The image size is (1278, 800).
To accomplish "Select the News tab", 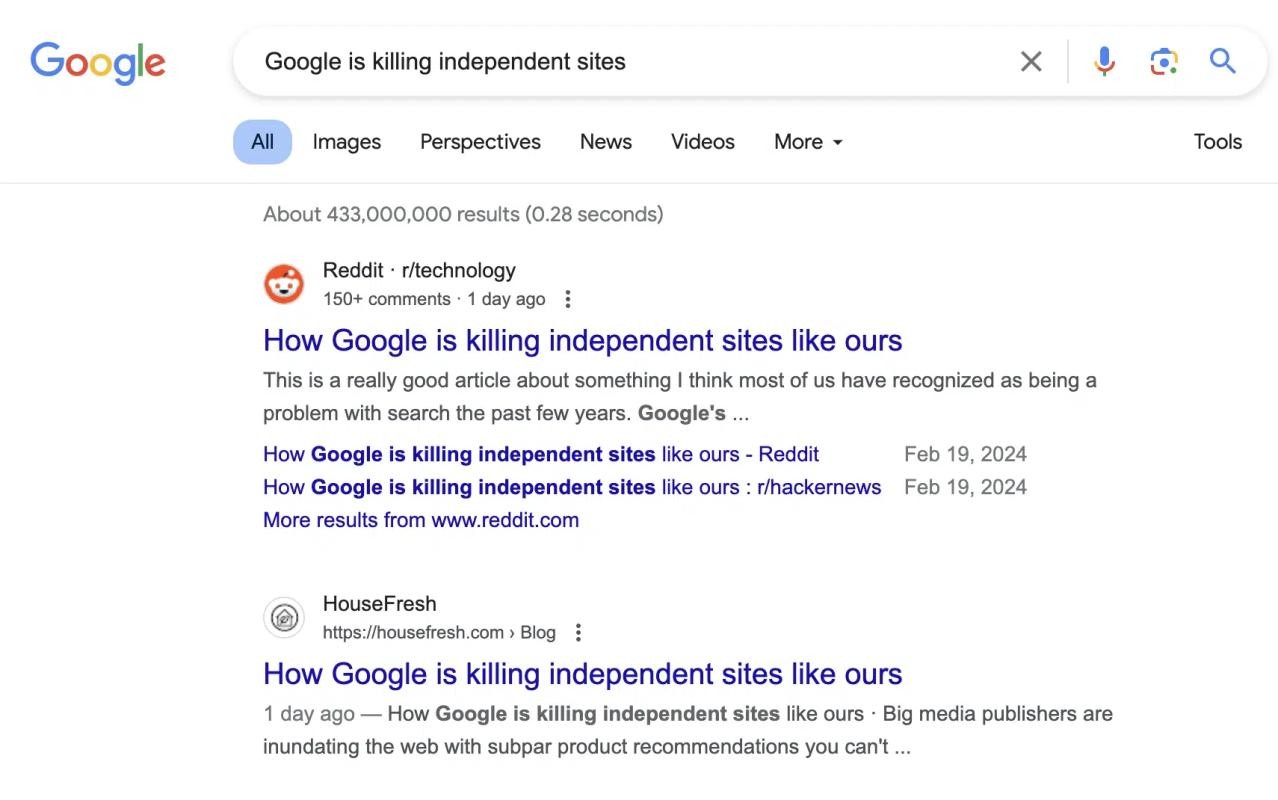I will (x=605, y=142).
